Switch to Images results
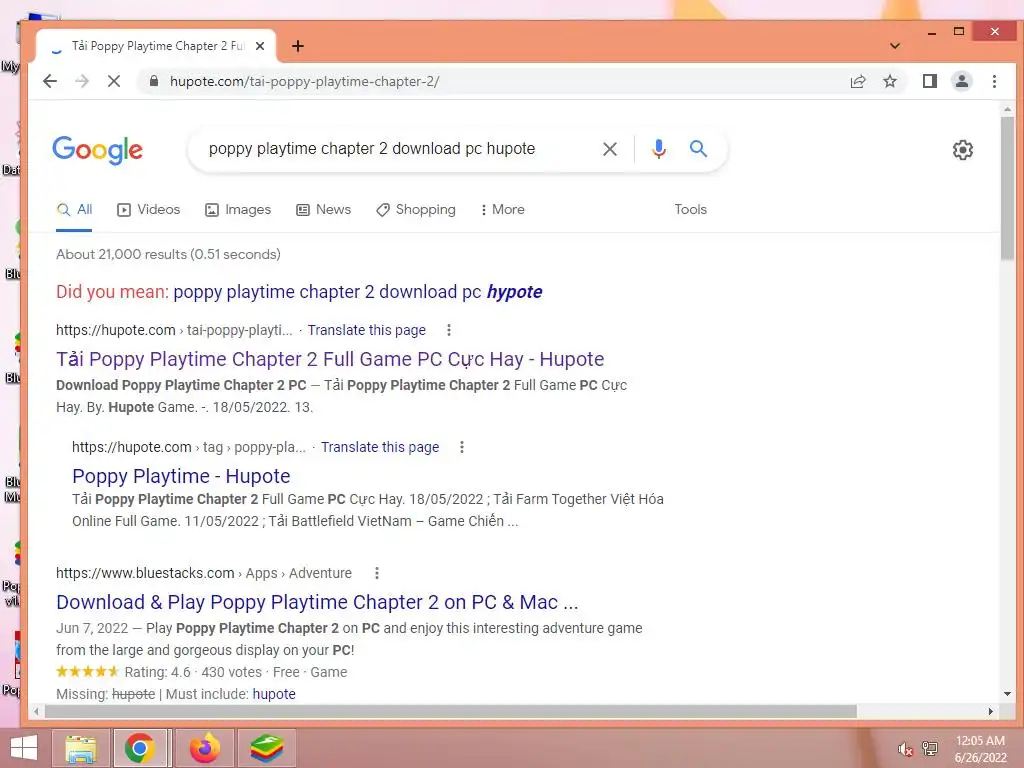This screenshot has width=1024, height=768. coord(238,210)
